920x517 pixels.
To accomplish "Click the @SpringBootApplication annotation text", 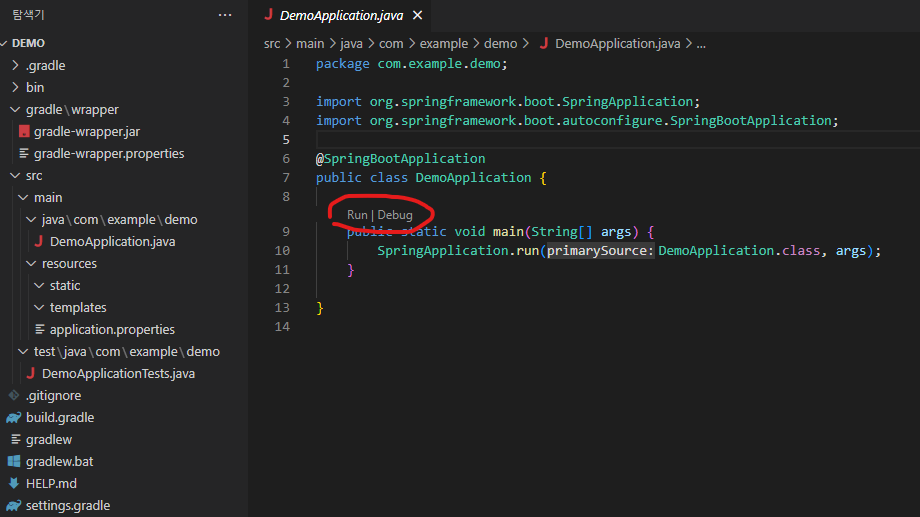I will click(401, 158).
